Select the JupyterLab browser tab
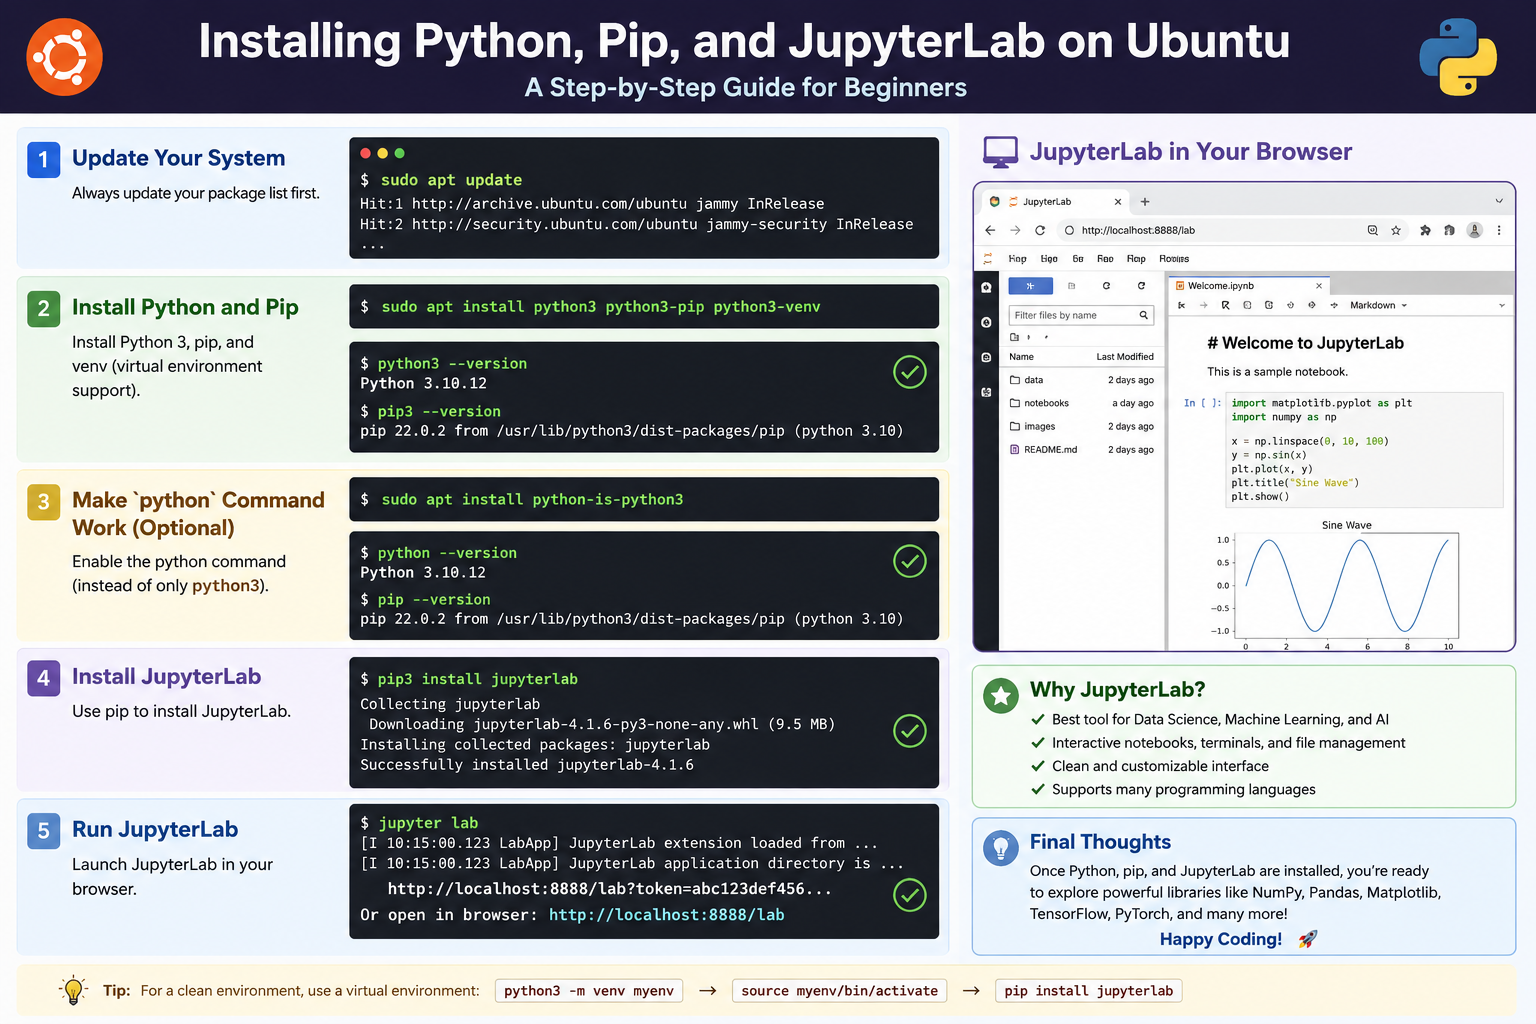 [1057, 201]
